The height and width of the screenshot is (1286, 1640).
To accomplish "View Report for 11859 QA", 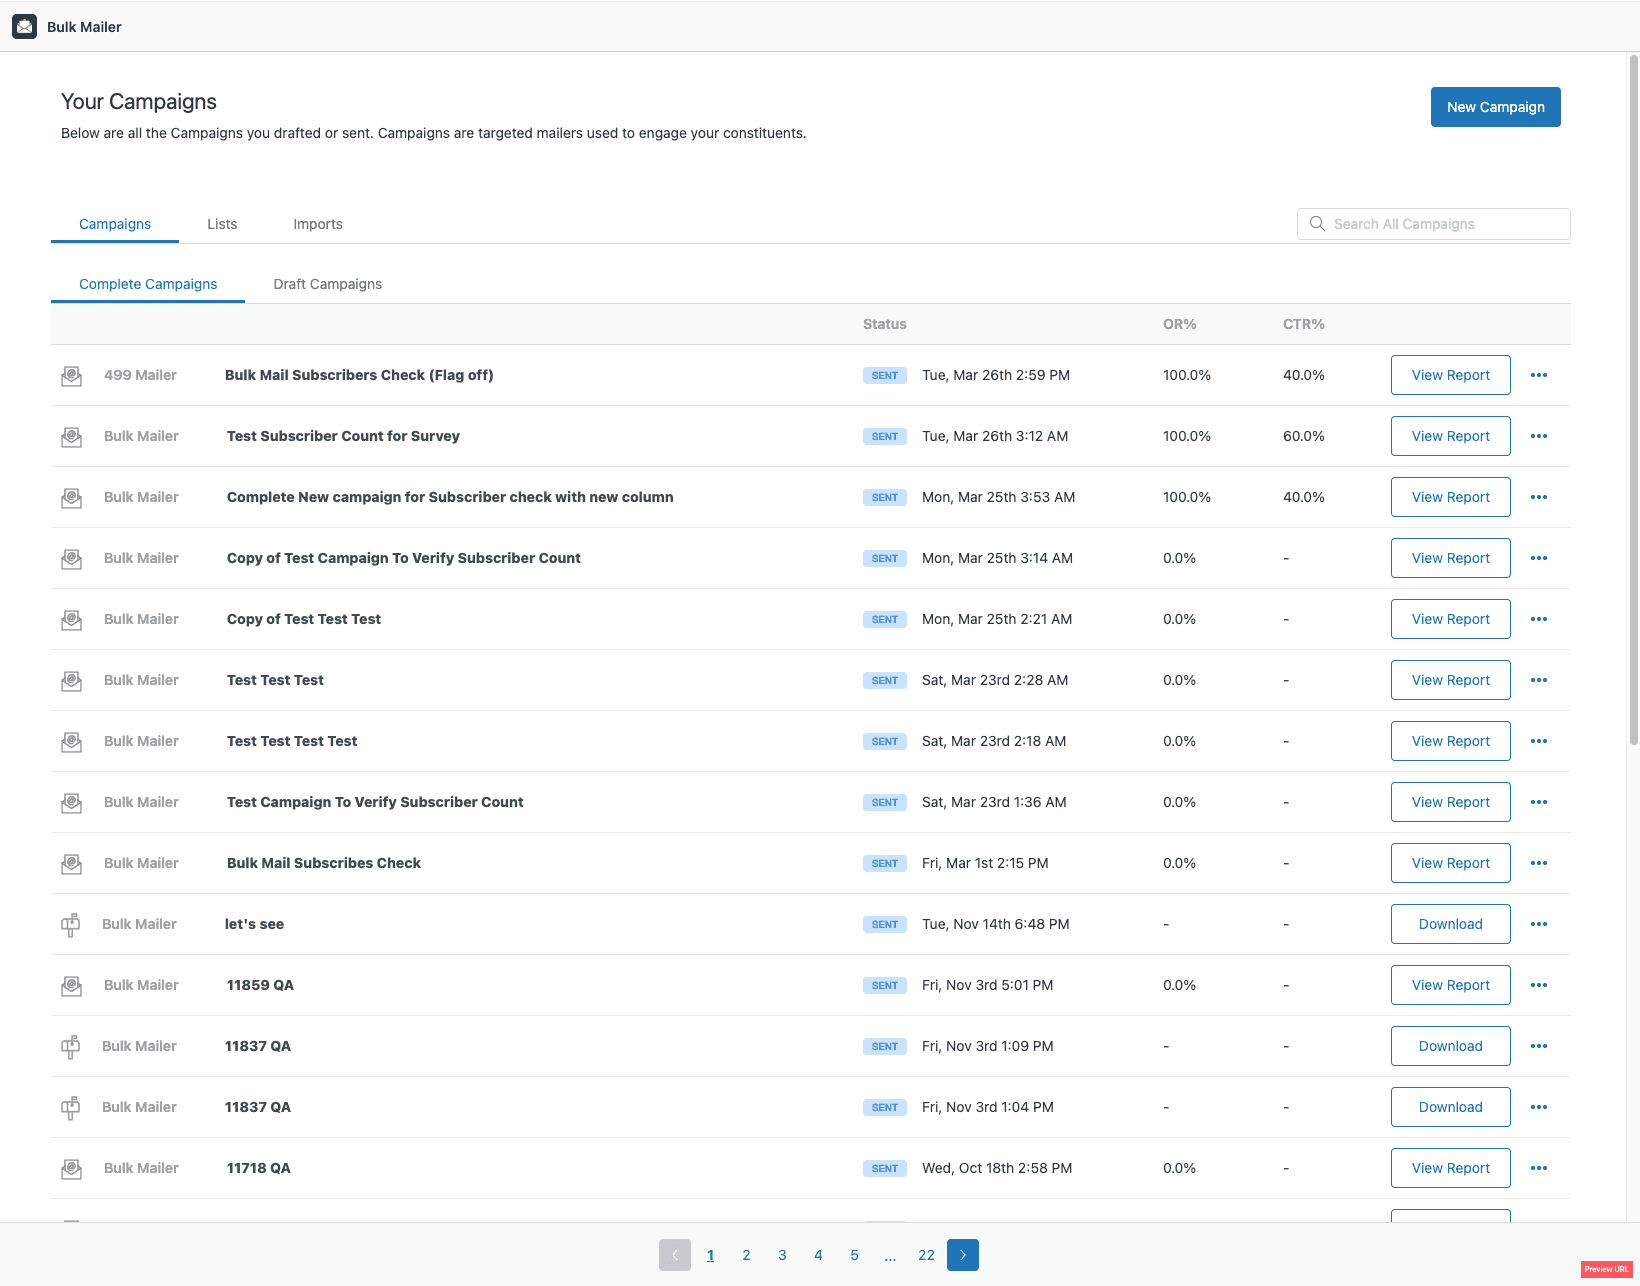I will point(1451,985).
